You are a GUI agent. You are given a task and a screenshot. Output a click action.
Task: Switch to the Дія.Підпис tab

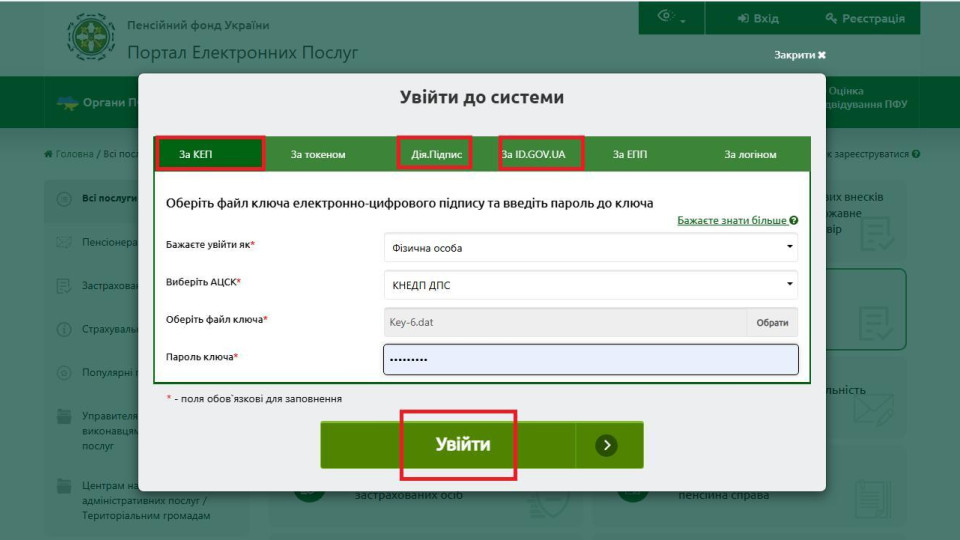436,154
